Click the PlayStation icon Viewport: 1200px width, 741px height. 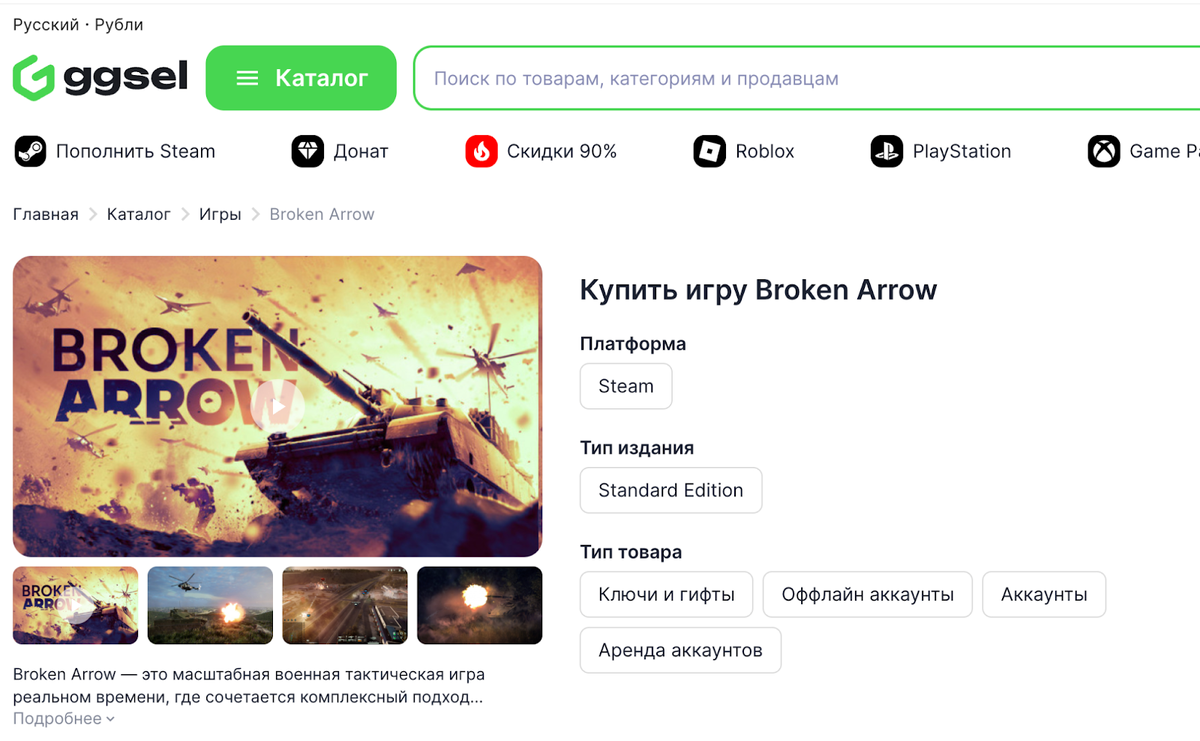[887, 152]
